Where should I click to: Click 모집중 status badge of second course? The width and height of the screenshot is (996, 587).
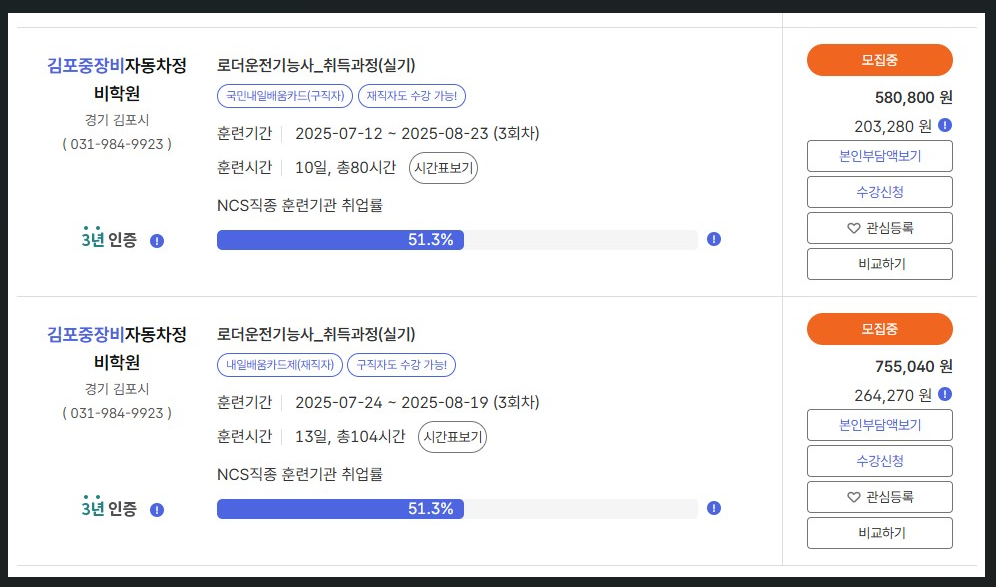(880, 329)
